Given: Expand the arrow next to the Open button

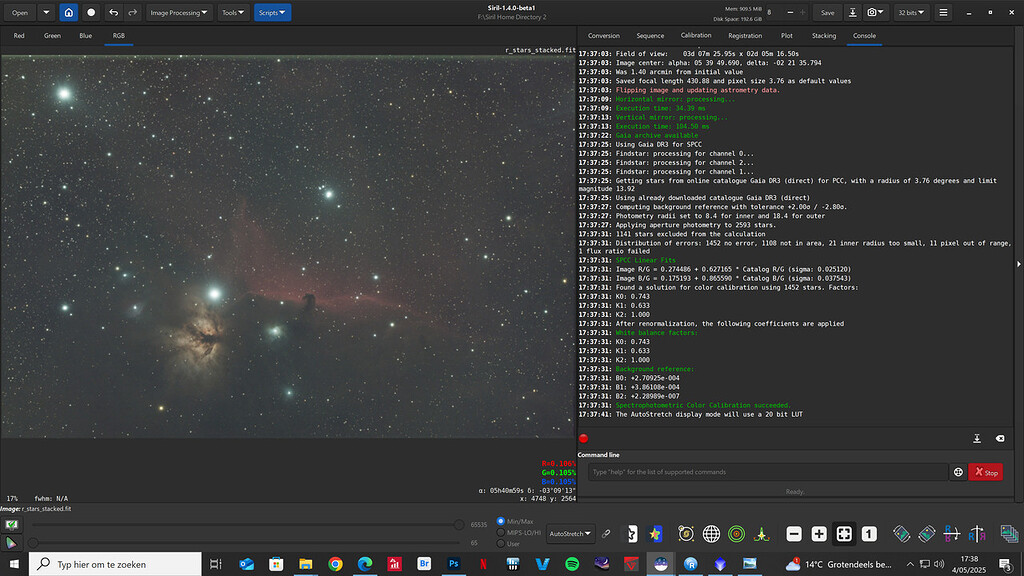Looking at the screenshot, I should coord(46,12).
